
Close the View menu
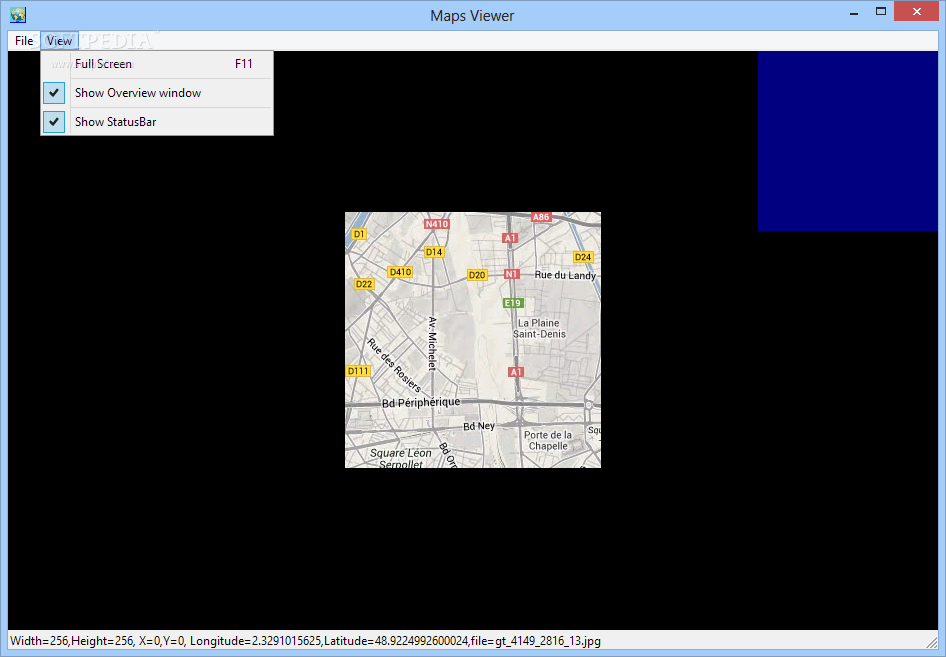pos(59,41)
